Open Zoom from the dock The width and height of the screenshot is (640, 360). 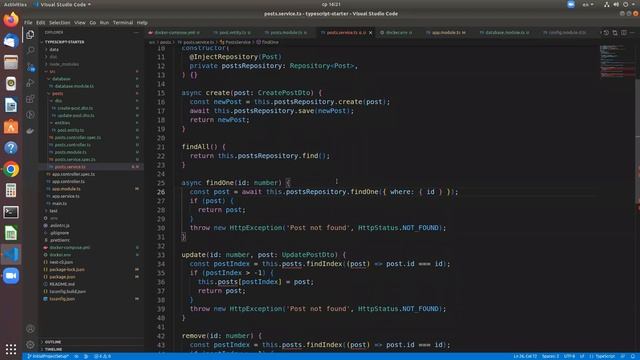(x=11, y=276)
